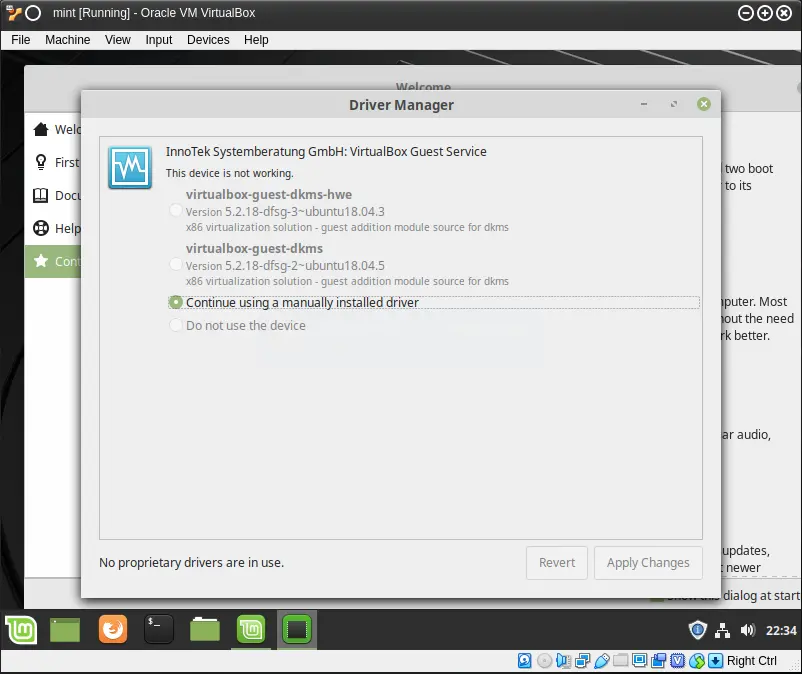Click the InnoTek Systemberatung GmbH device title
The image size is (802, 674).
point(326,151)
